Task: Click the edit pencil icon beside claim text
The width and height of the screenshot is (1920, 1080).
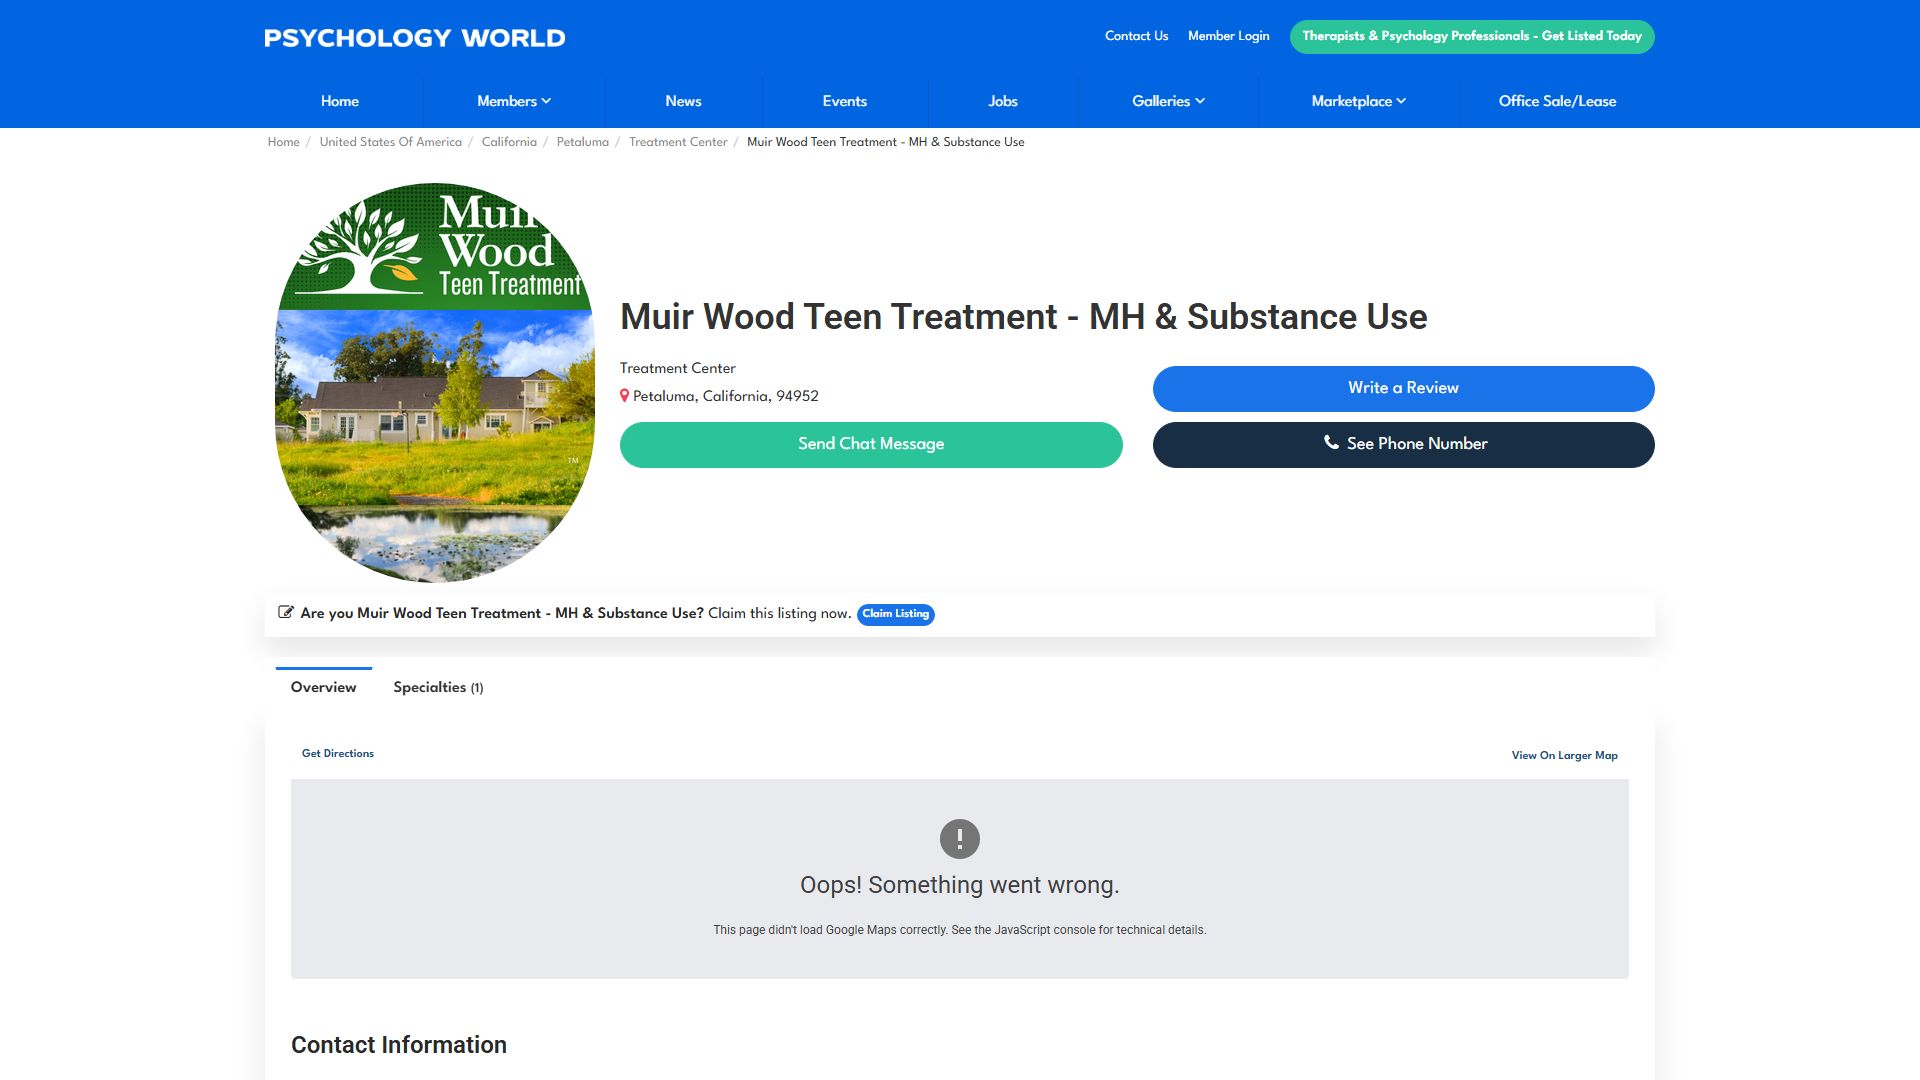Action: 286,612
